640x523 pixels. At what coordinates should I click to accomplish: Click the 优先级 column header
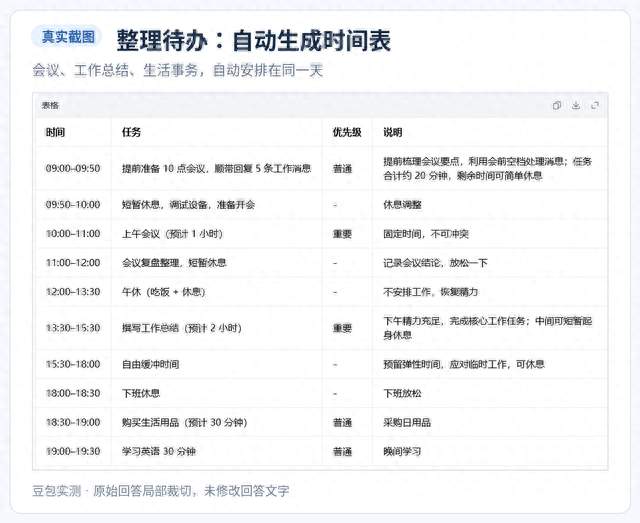tap(347, 132)
